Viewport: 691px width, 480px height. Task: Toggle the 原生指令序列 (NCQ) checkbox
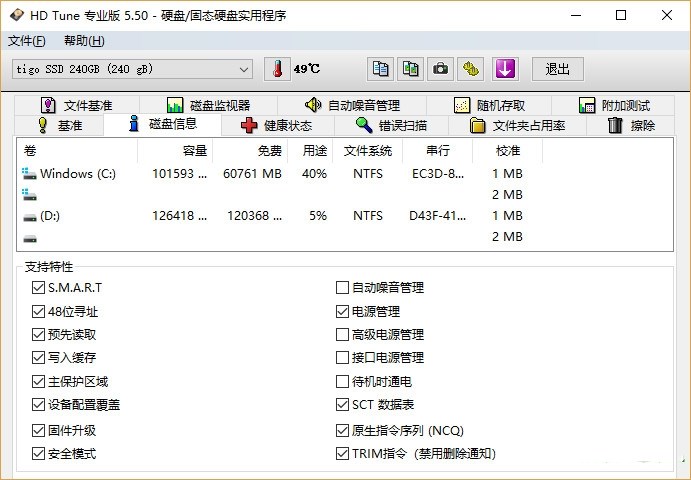[342, 430]
